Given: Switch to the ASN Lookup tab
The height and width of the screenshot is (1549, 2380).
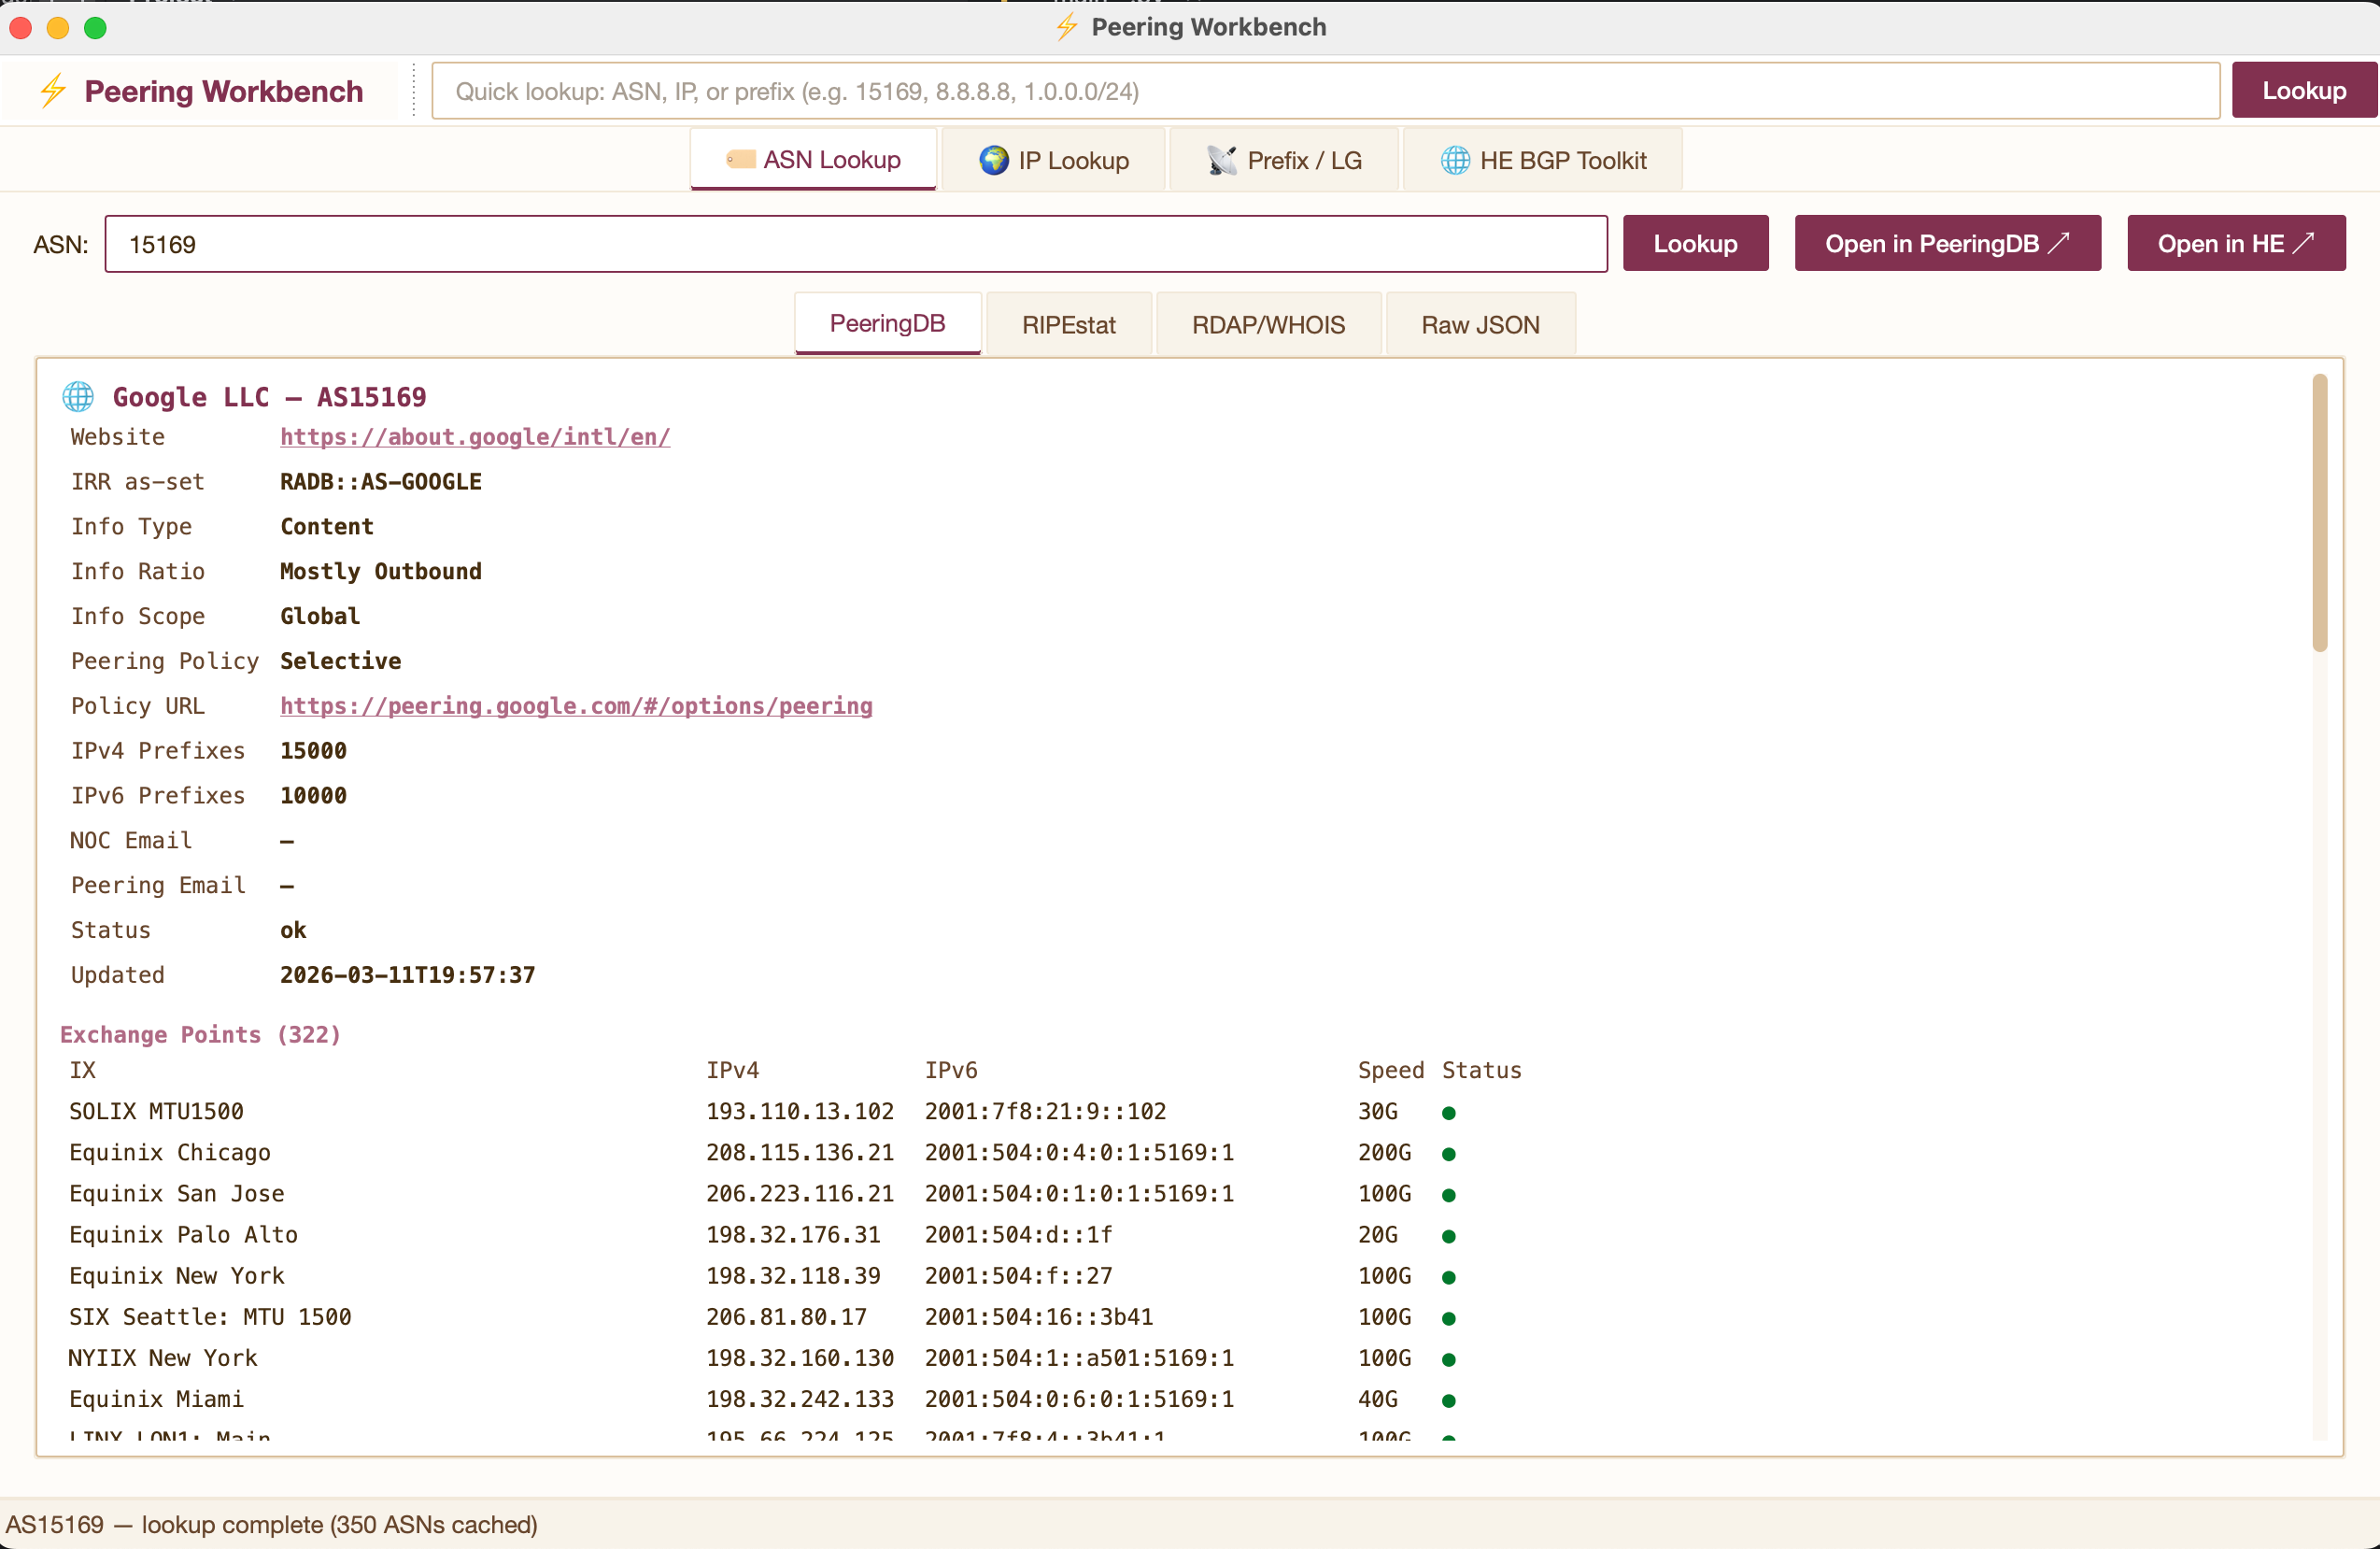Looking at the screenshot, I should point(813,159).
